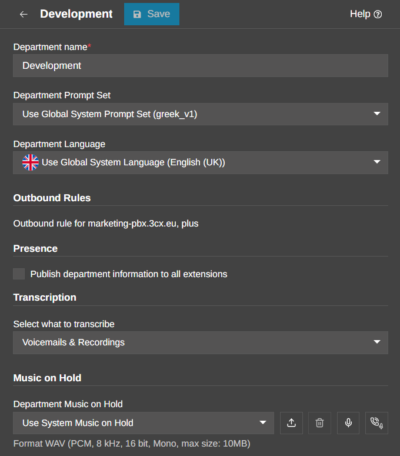Open the Help link
400x456 pixels.
(366, 14)
